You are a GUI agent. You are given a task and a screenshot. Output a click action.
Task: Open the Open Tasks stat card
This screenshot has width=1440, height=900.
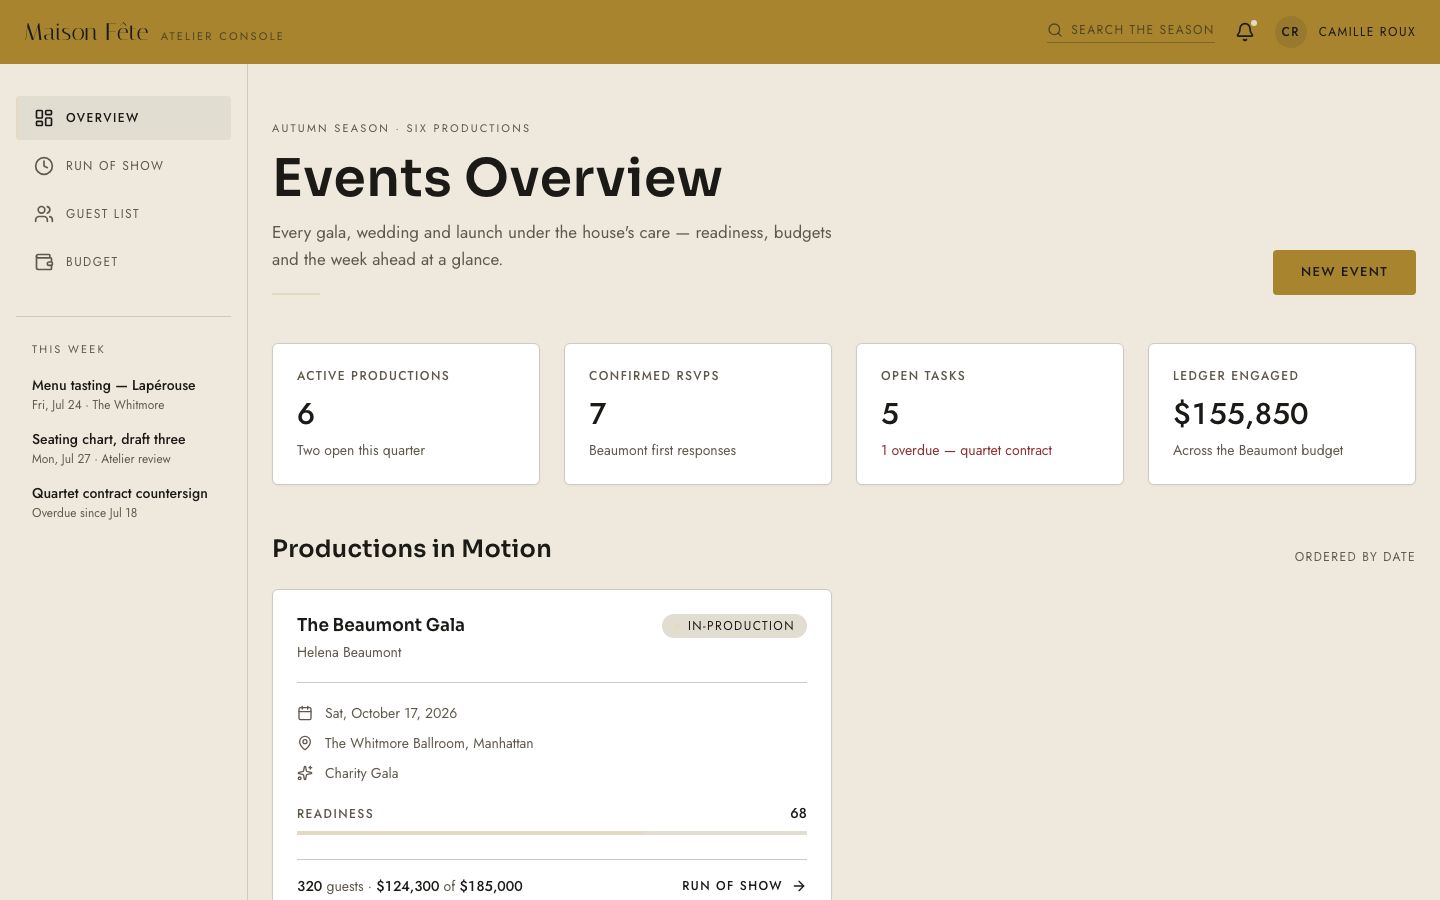[990, 414]
